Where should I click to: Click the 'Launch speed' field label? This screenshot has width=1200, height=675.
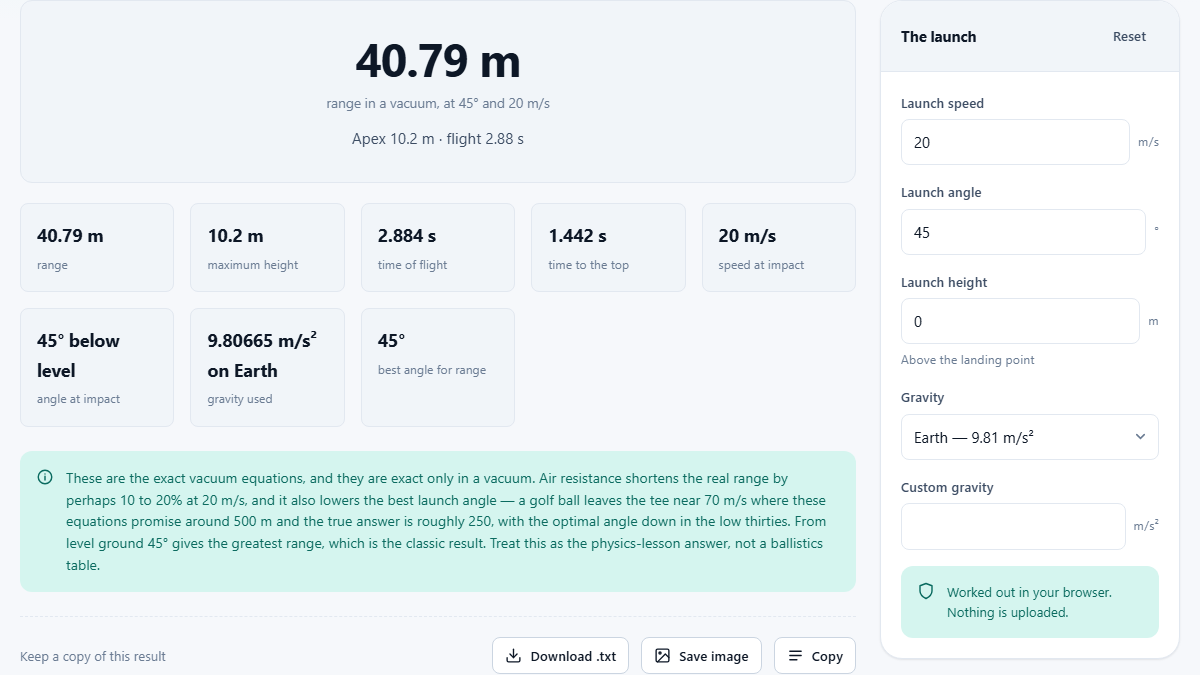942,104
